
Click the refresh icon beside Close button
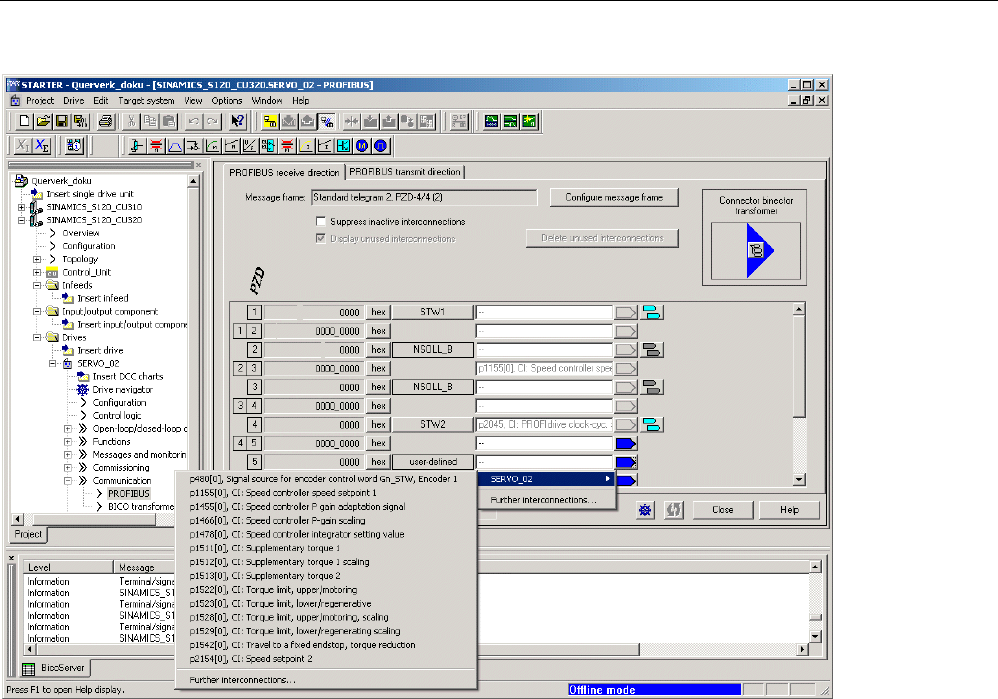click(673, 510)
